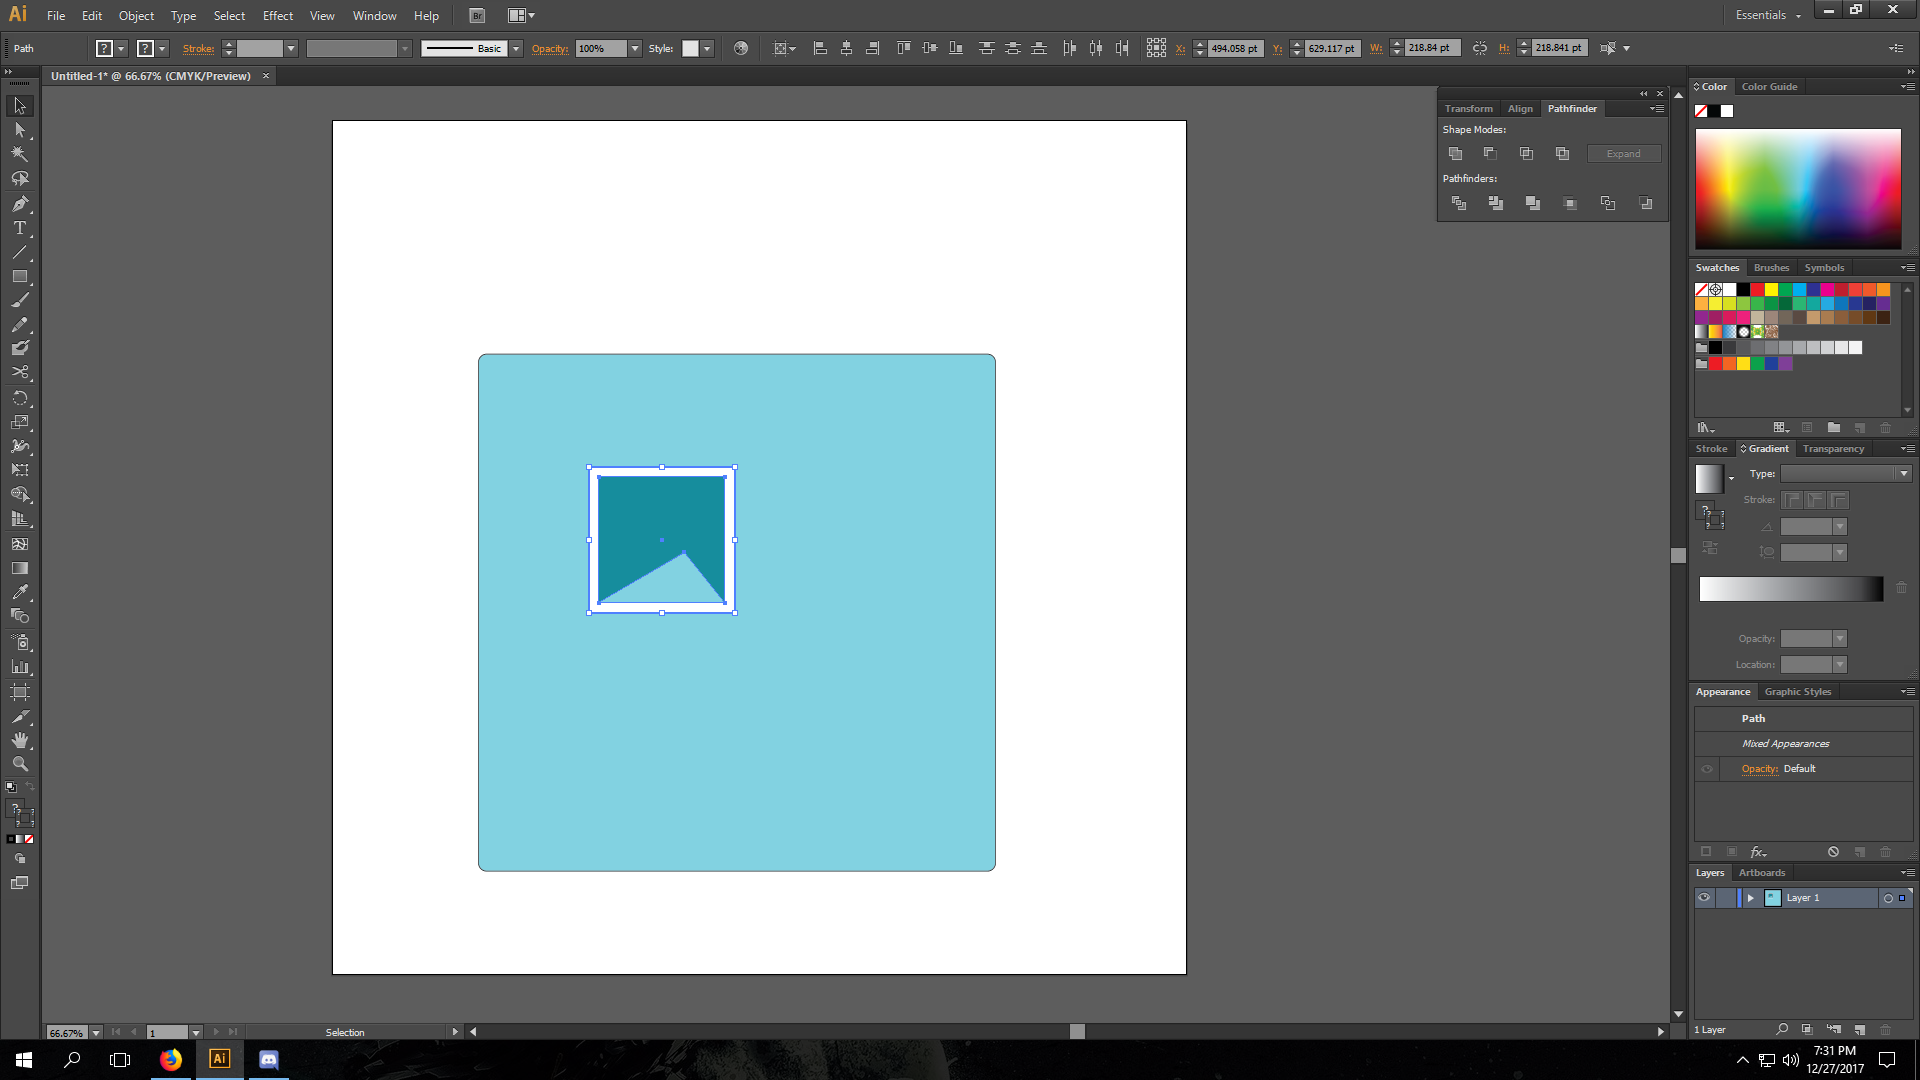Open the Effect menu
This screenshot has width=1920, height=1080.
coord(277,15)
